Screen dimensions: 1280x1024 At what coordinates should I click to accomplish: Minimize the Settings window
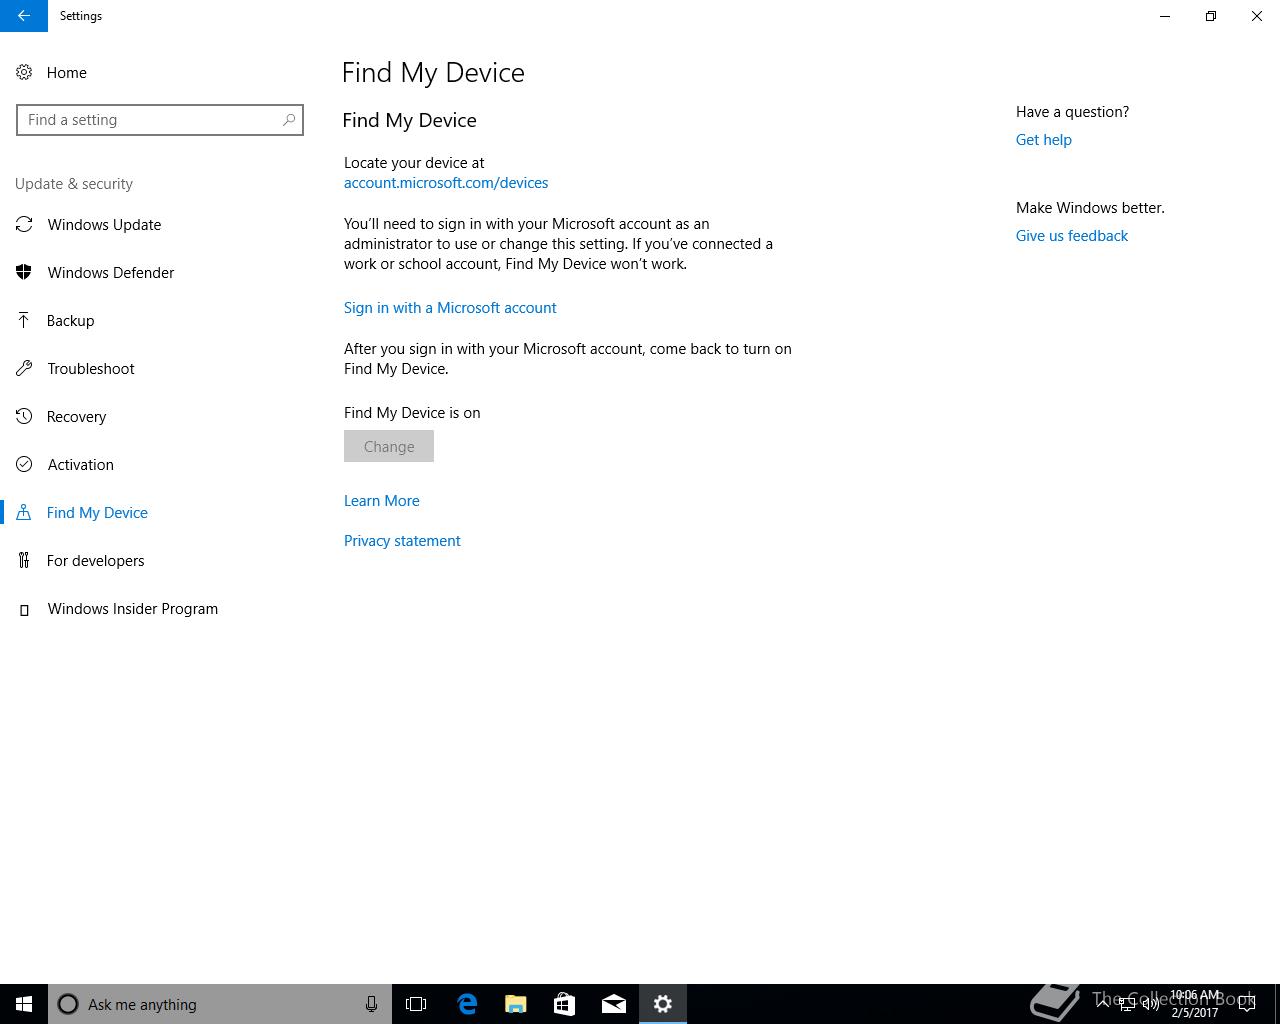click(1165, 16)
